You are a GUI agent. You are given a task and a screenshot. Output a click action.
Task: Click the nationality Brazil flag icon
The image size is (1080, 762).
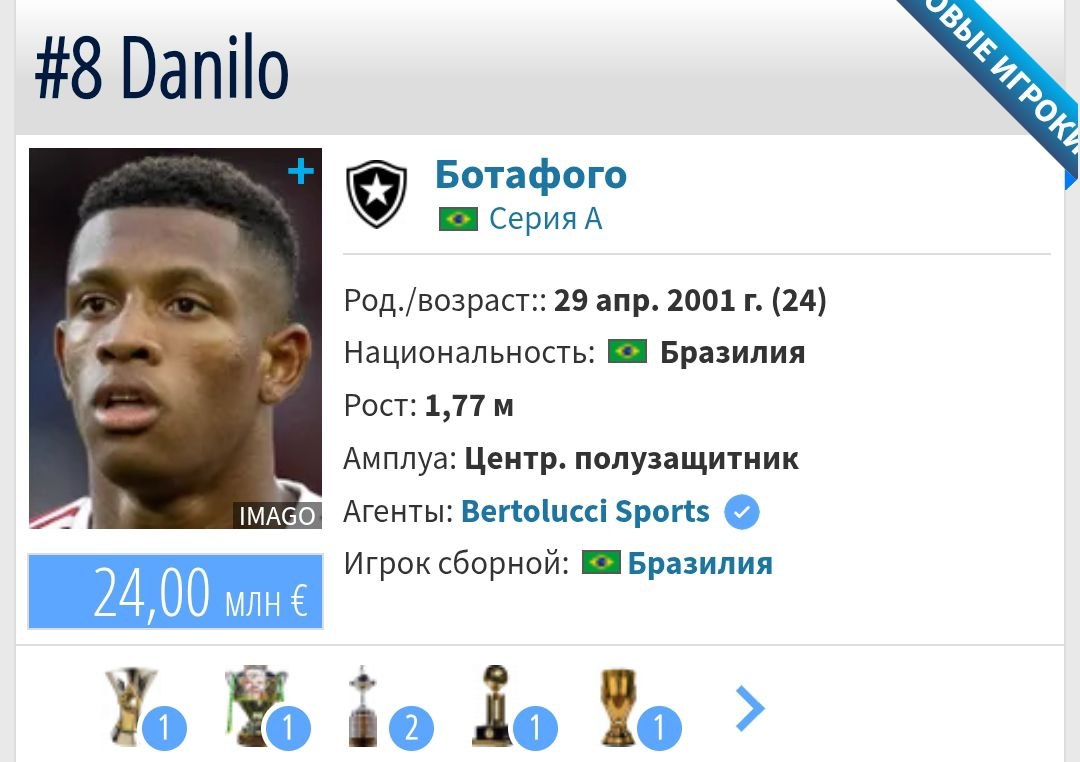tap(627, 351)
